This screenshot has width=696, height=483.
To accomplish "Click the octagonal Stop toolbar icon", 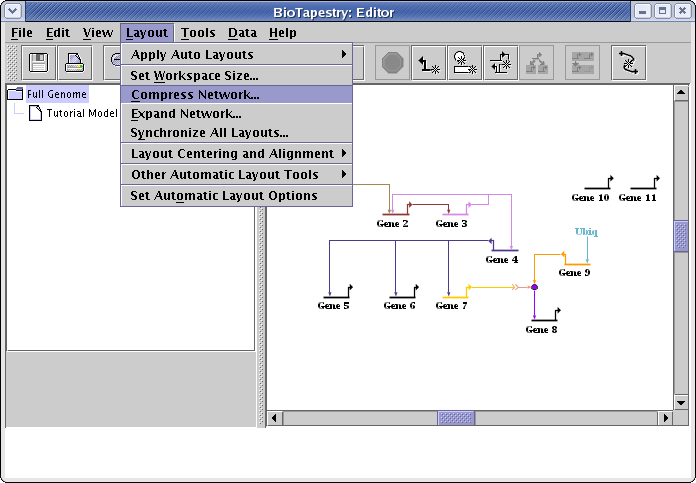I will click(x=393, y=64).
